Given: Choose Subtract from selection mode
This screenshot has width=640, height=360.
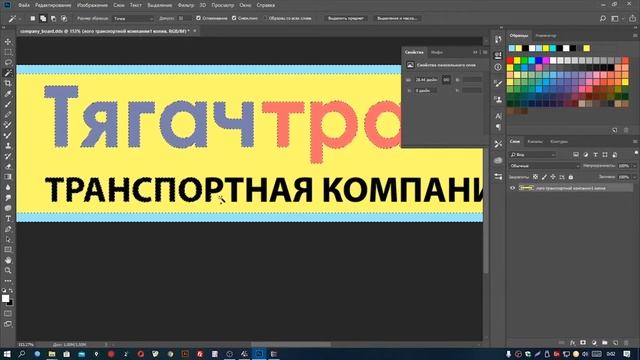Looking at the screenshot, I should point(53,18).
